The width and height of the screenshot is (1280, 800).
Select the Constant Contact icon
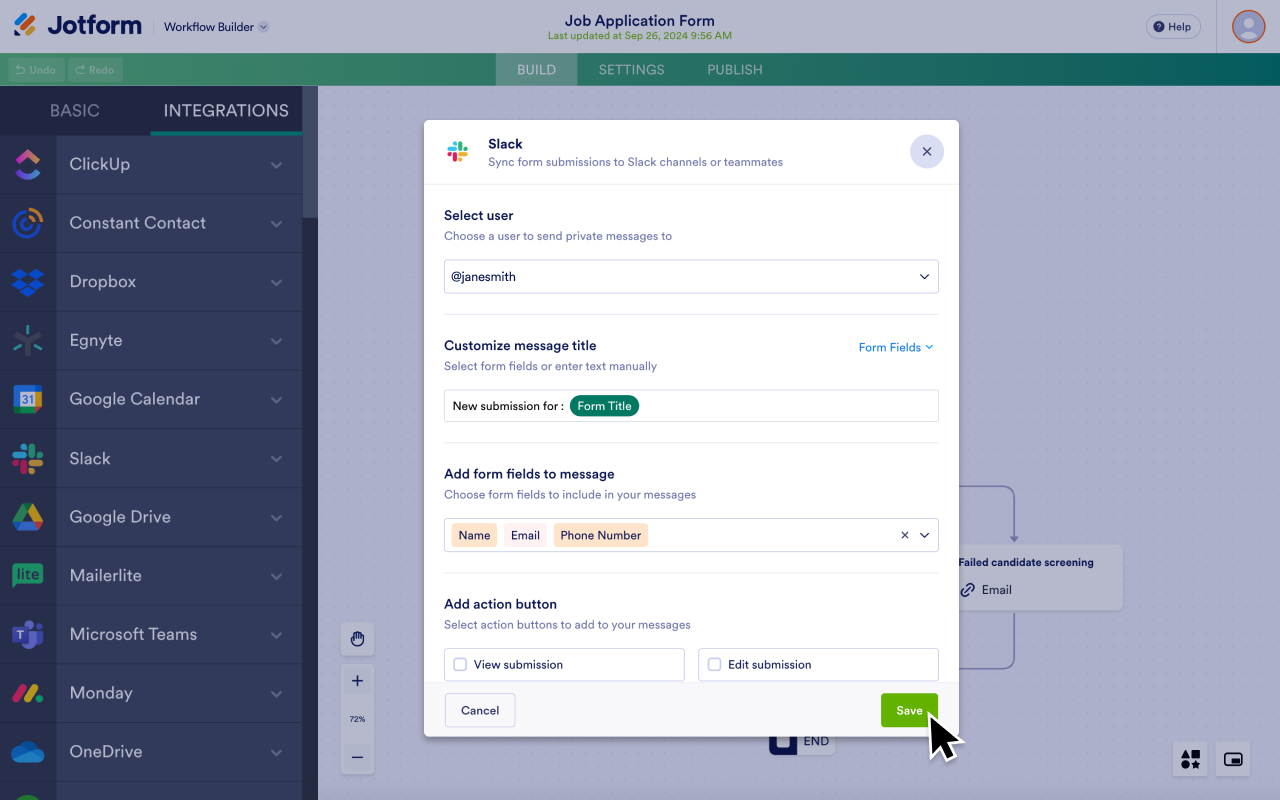28,223
